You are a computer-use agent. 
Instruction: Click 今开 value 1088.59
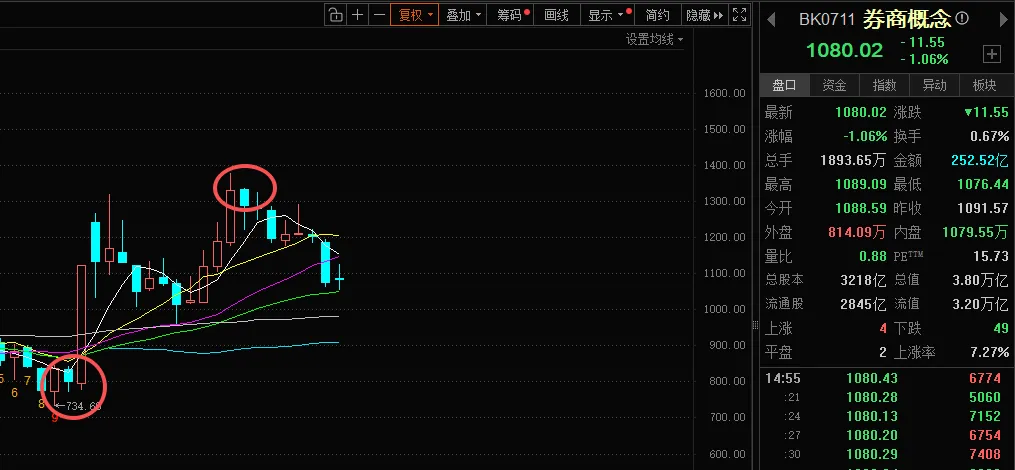tap(861, 208)
